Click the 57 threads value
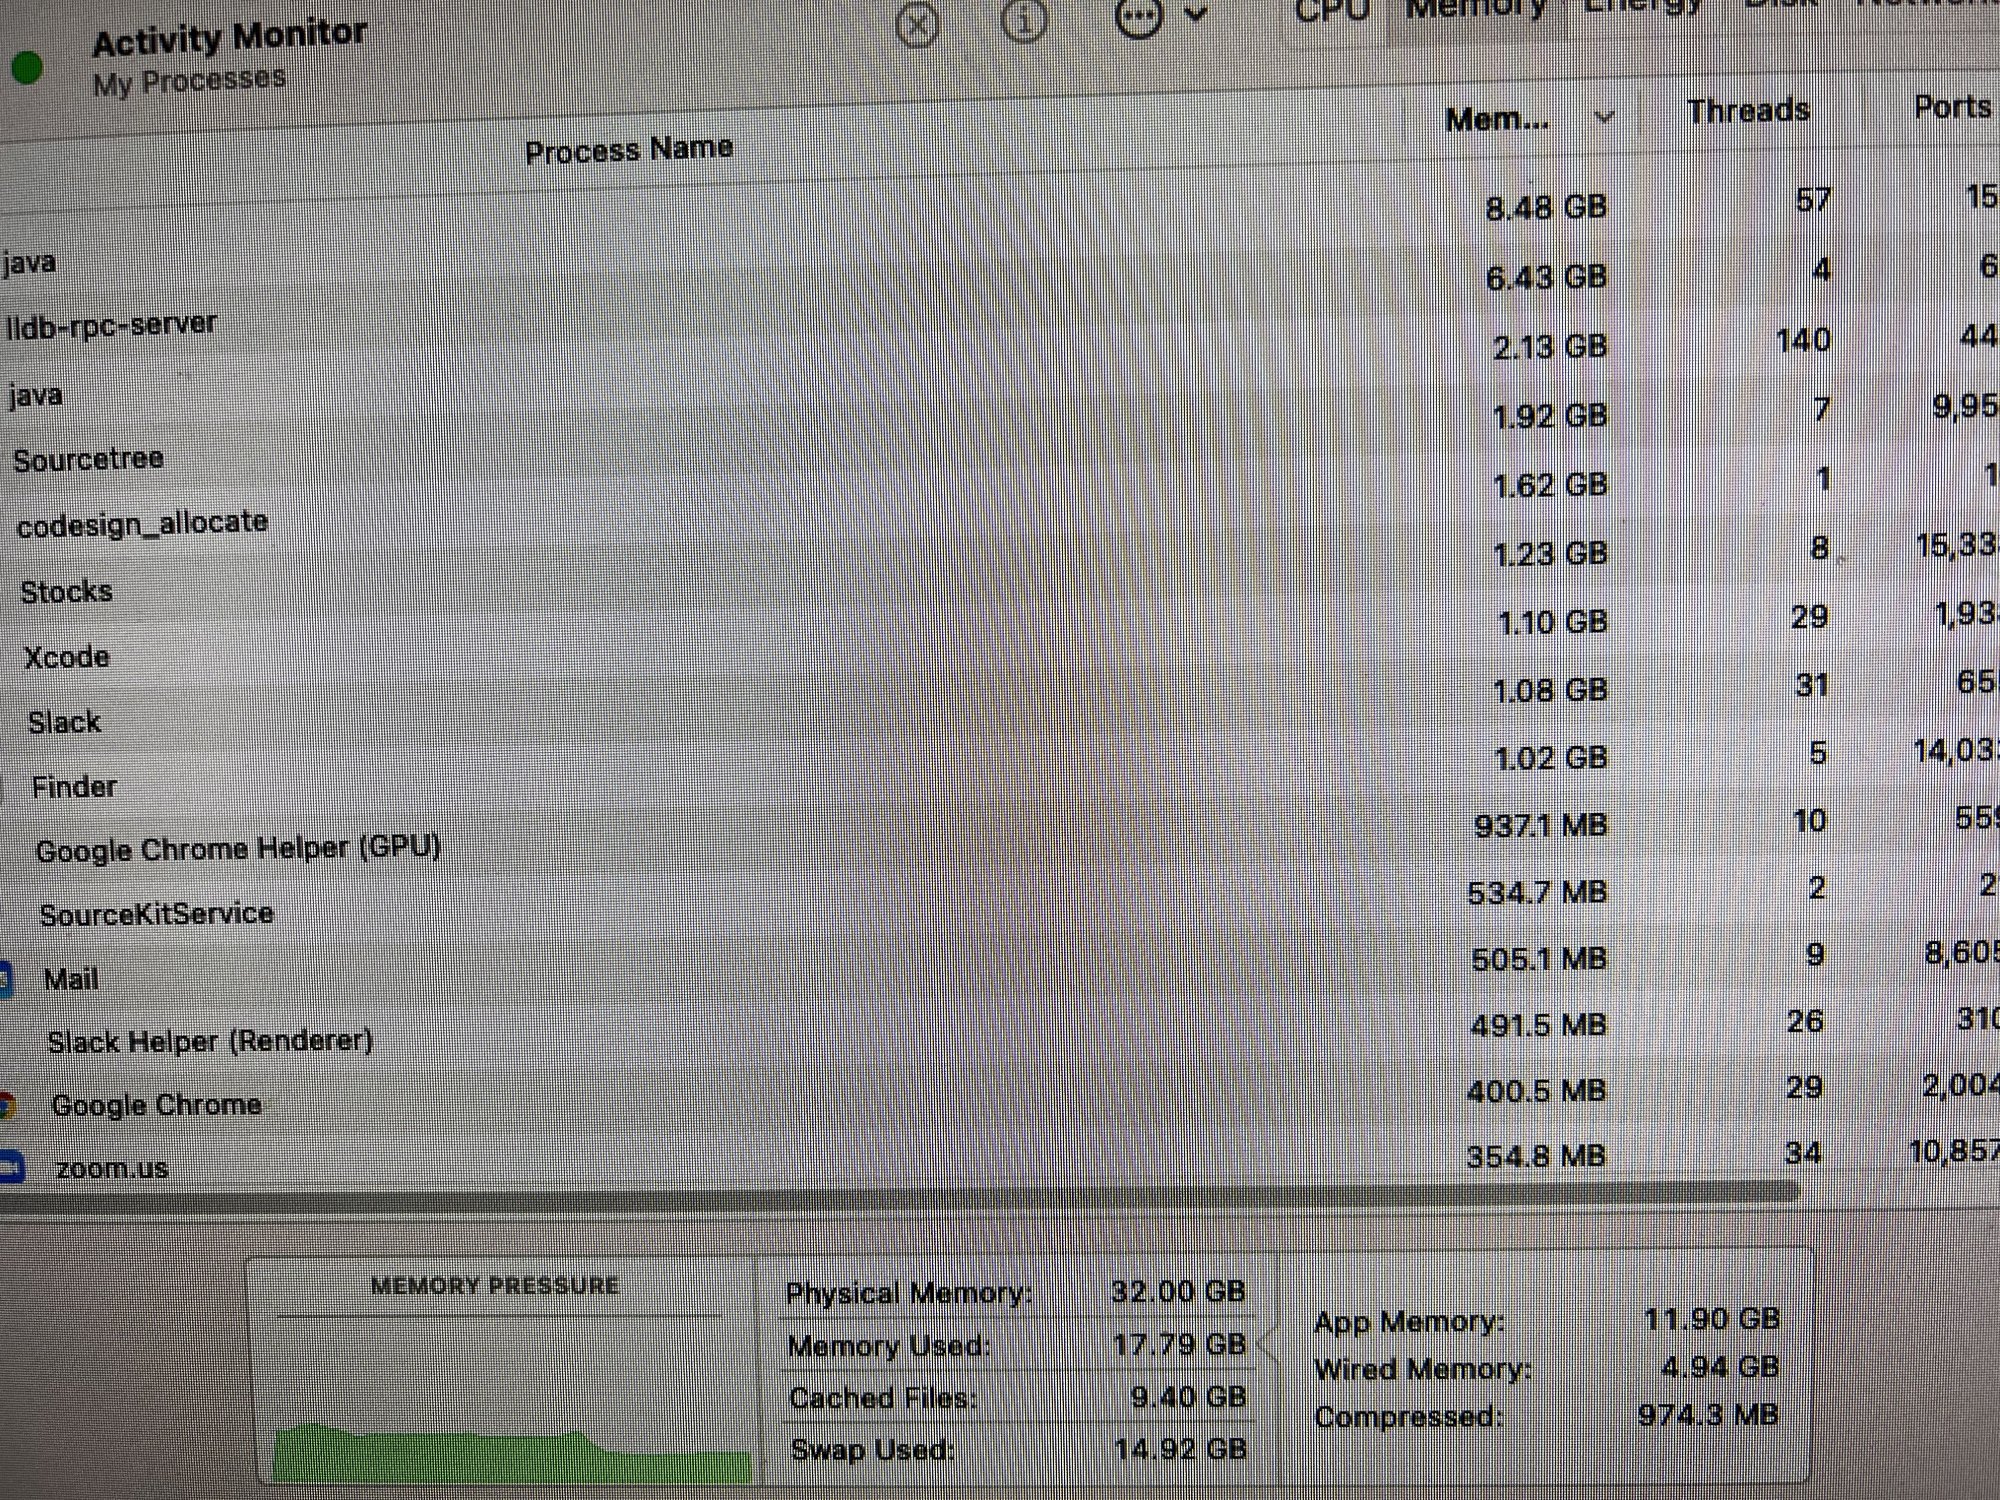Image resolution: width=2000 pixels, height=1500 pixels. (1812, 200)
